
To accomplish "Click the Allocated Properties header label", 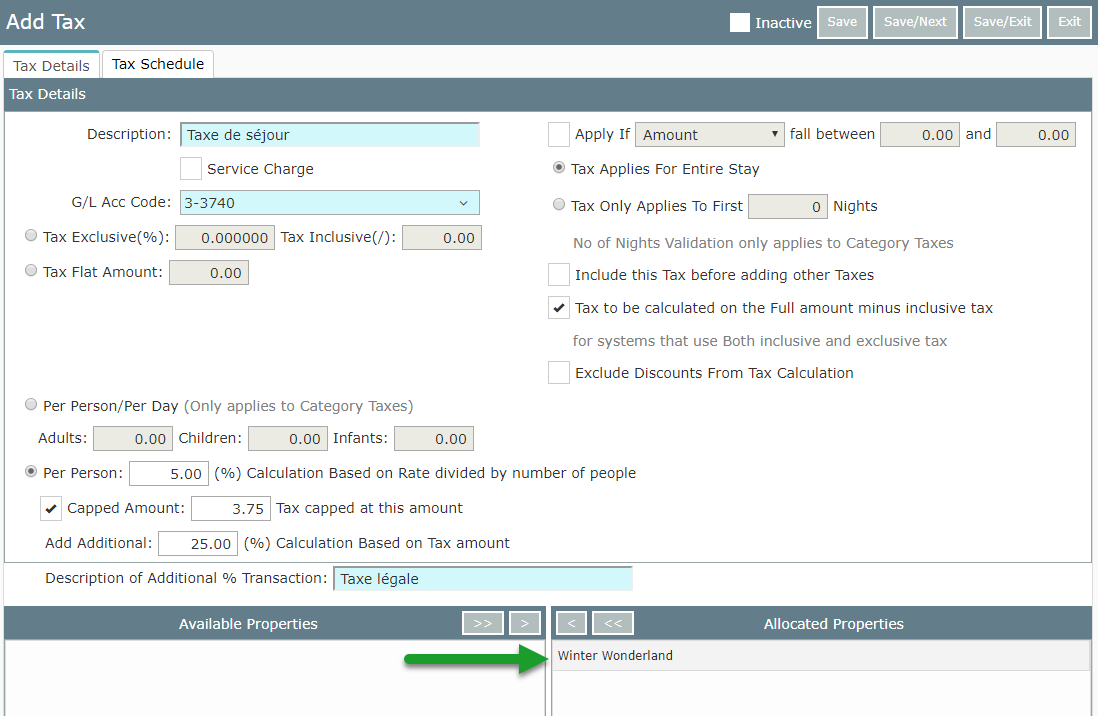I will coord(833,624).
